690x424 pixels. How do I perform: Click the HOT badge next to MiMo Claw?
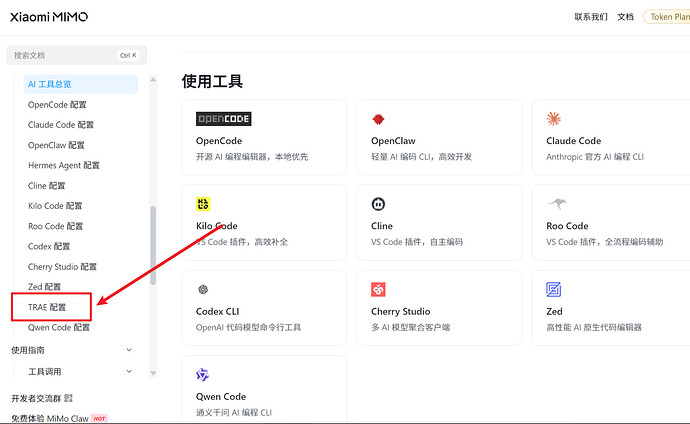(x=99, y=418)
